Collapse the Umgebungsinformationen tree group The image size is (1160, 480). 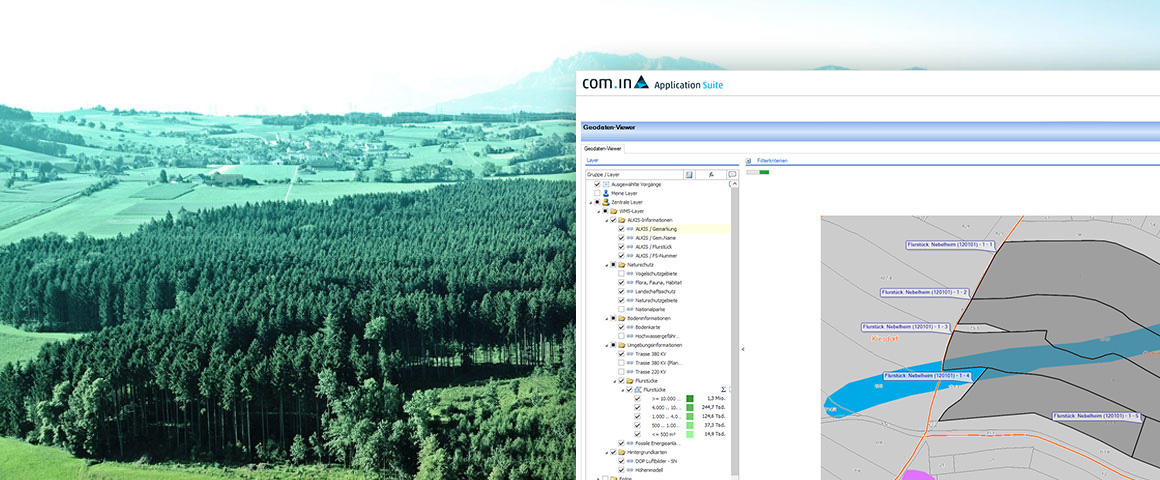pyautogui.click(x=606, y=345)
